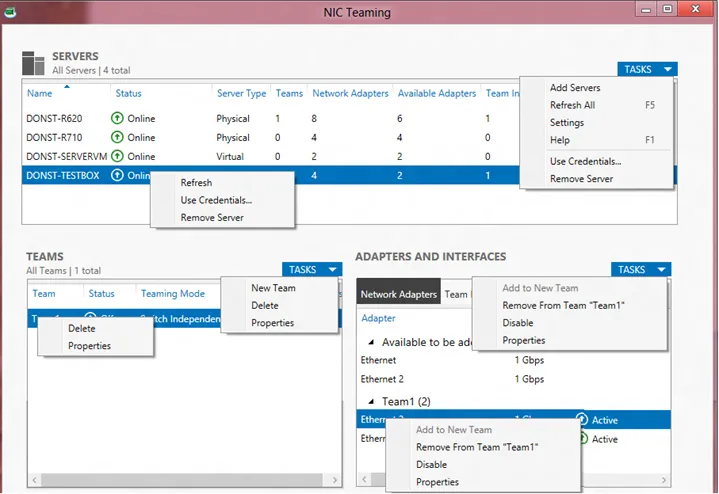
Task: Click the Teams list horizontal scrollbar
Action: [182, 480]
